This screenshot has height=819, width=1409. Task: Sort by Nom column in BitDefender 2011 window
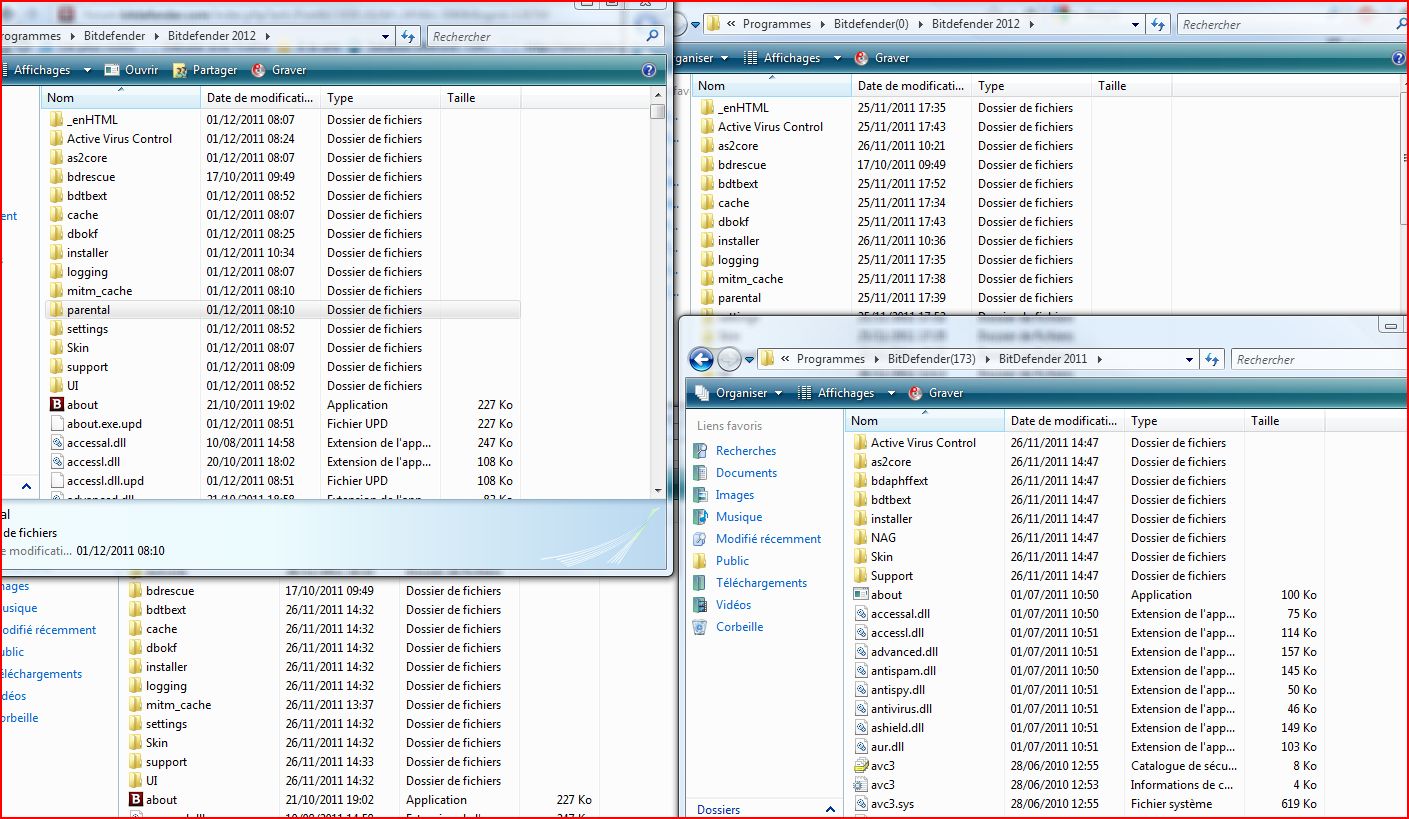(x=925, y=421)
